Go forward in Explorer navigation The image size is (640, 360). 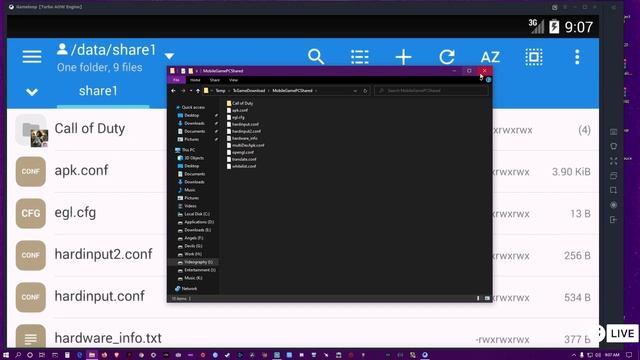point(183,91)
